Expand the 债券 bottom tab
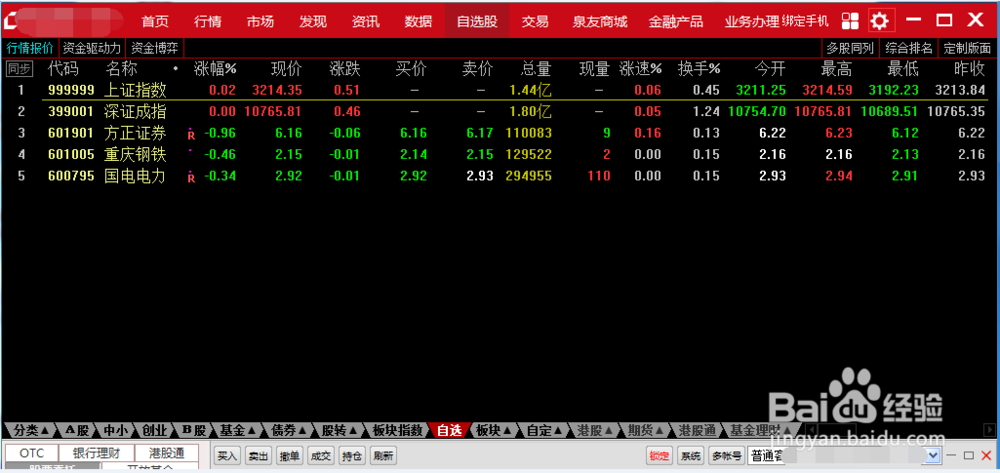This screenshot has width=1000, height=473. [x=288, y=430]
